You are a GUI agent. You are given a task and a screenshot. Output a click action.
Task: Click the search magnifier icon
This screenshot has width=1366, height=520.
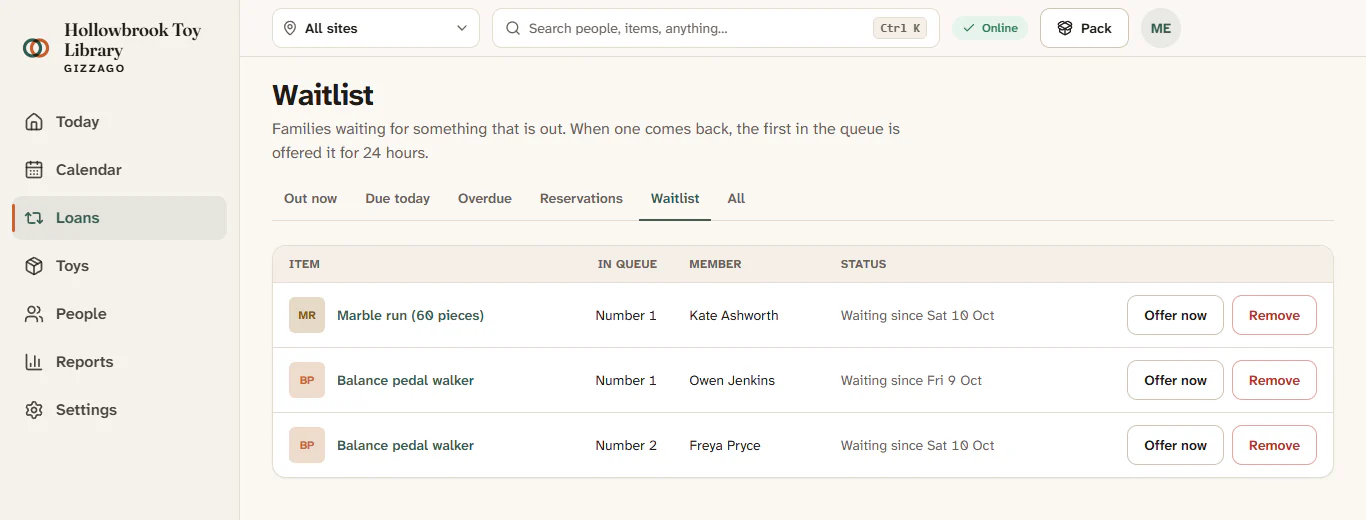(x=513, y=28)
